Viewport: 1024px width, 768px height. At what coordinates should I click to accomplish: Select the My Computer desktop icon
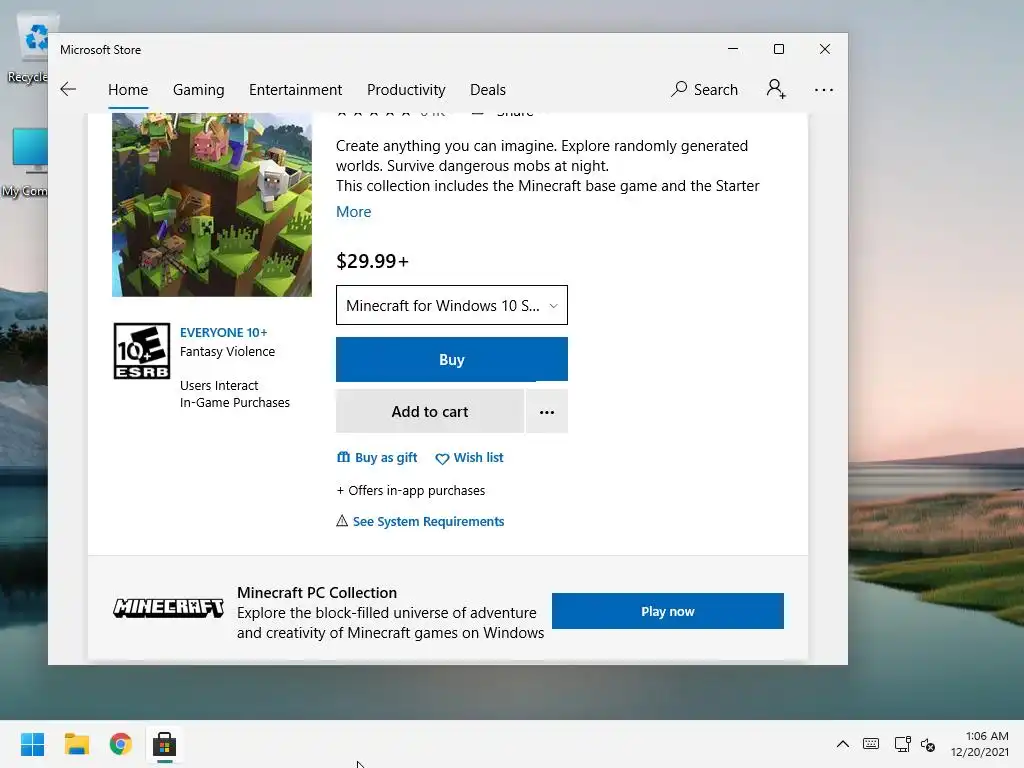click(x=26, y=163)
